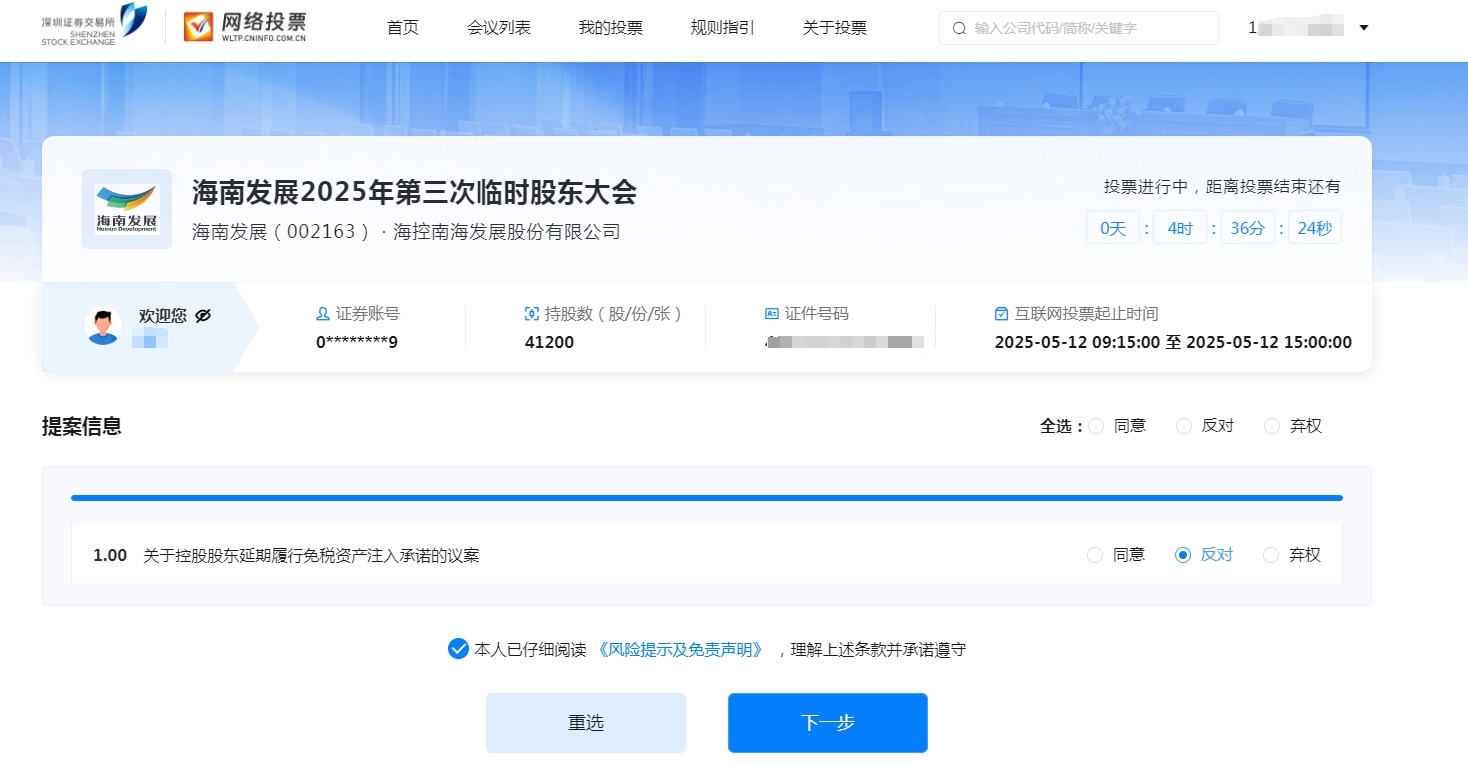The height and width of the screenshot is (765, 1468).
Task: Focus the company code search field
Action: [x=1078, y=28]
